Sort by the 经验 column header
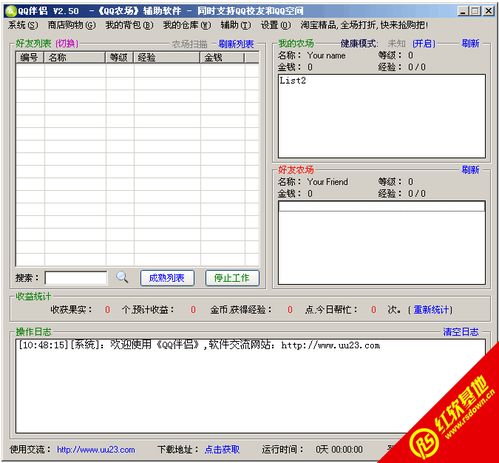Viewport: 499px width, 463px height. [167, 58]
